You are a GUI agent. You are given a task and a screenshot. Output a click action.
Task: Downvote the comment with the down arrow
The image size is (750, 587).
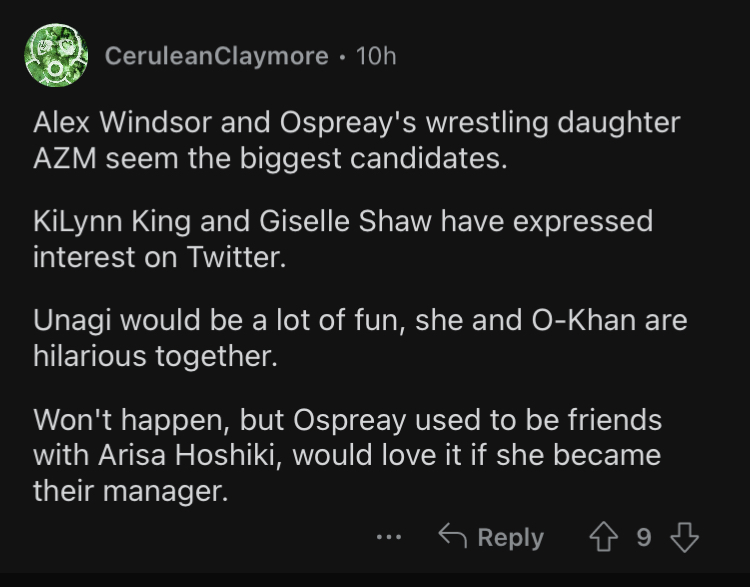pyautogui.click(x=685, y=537)
